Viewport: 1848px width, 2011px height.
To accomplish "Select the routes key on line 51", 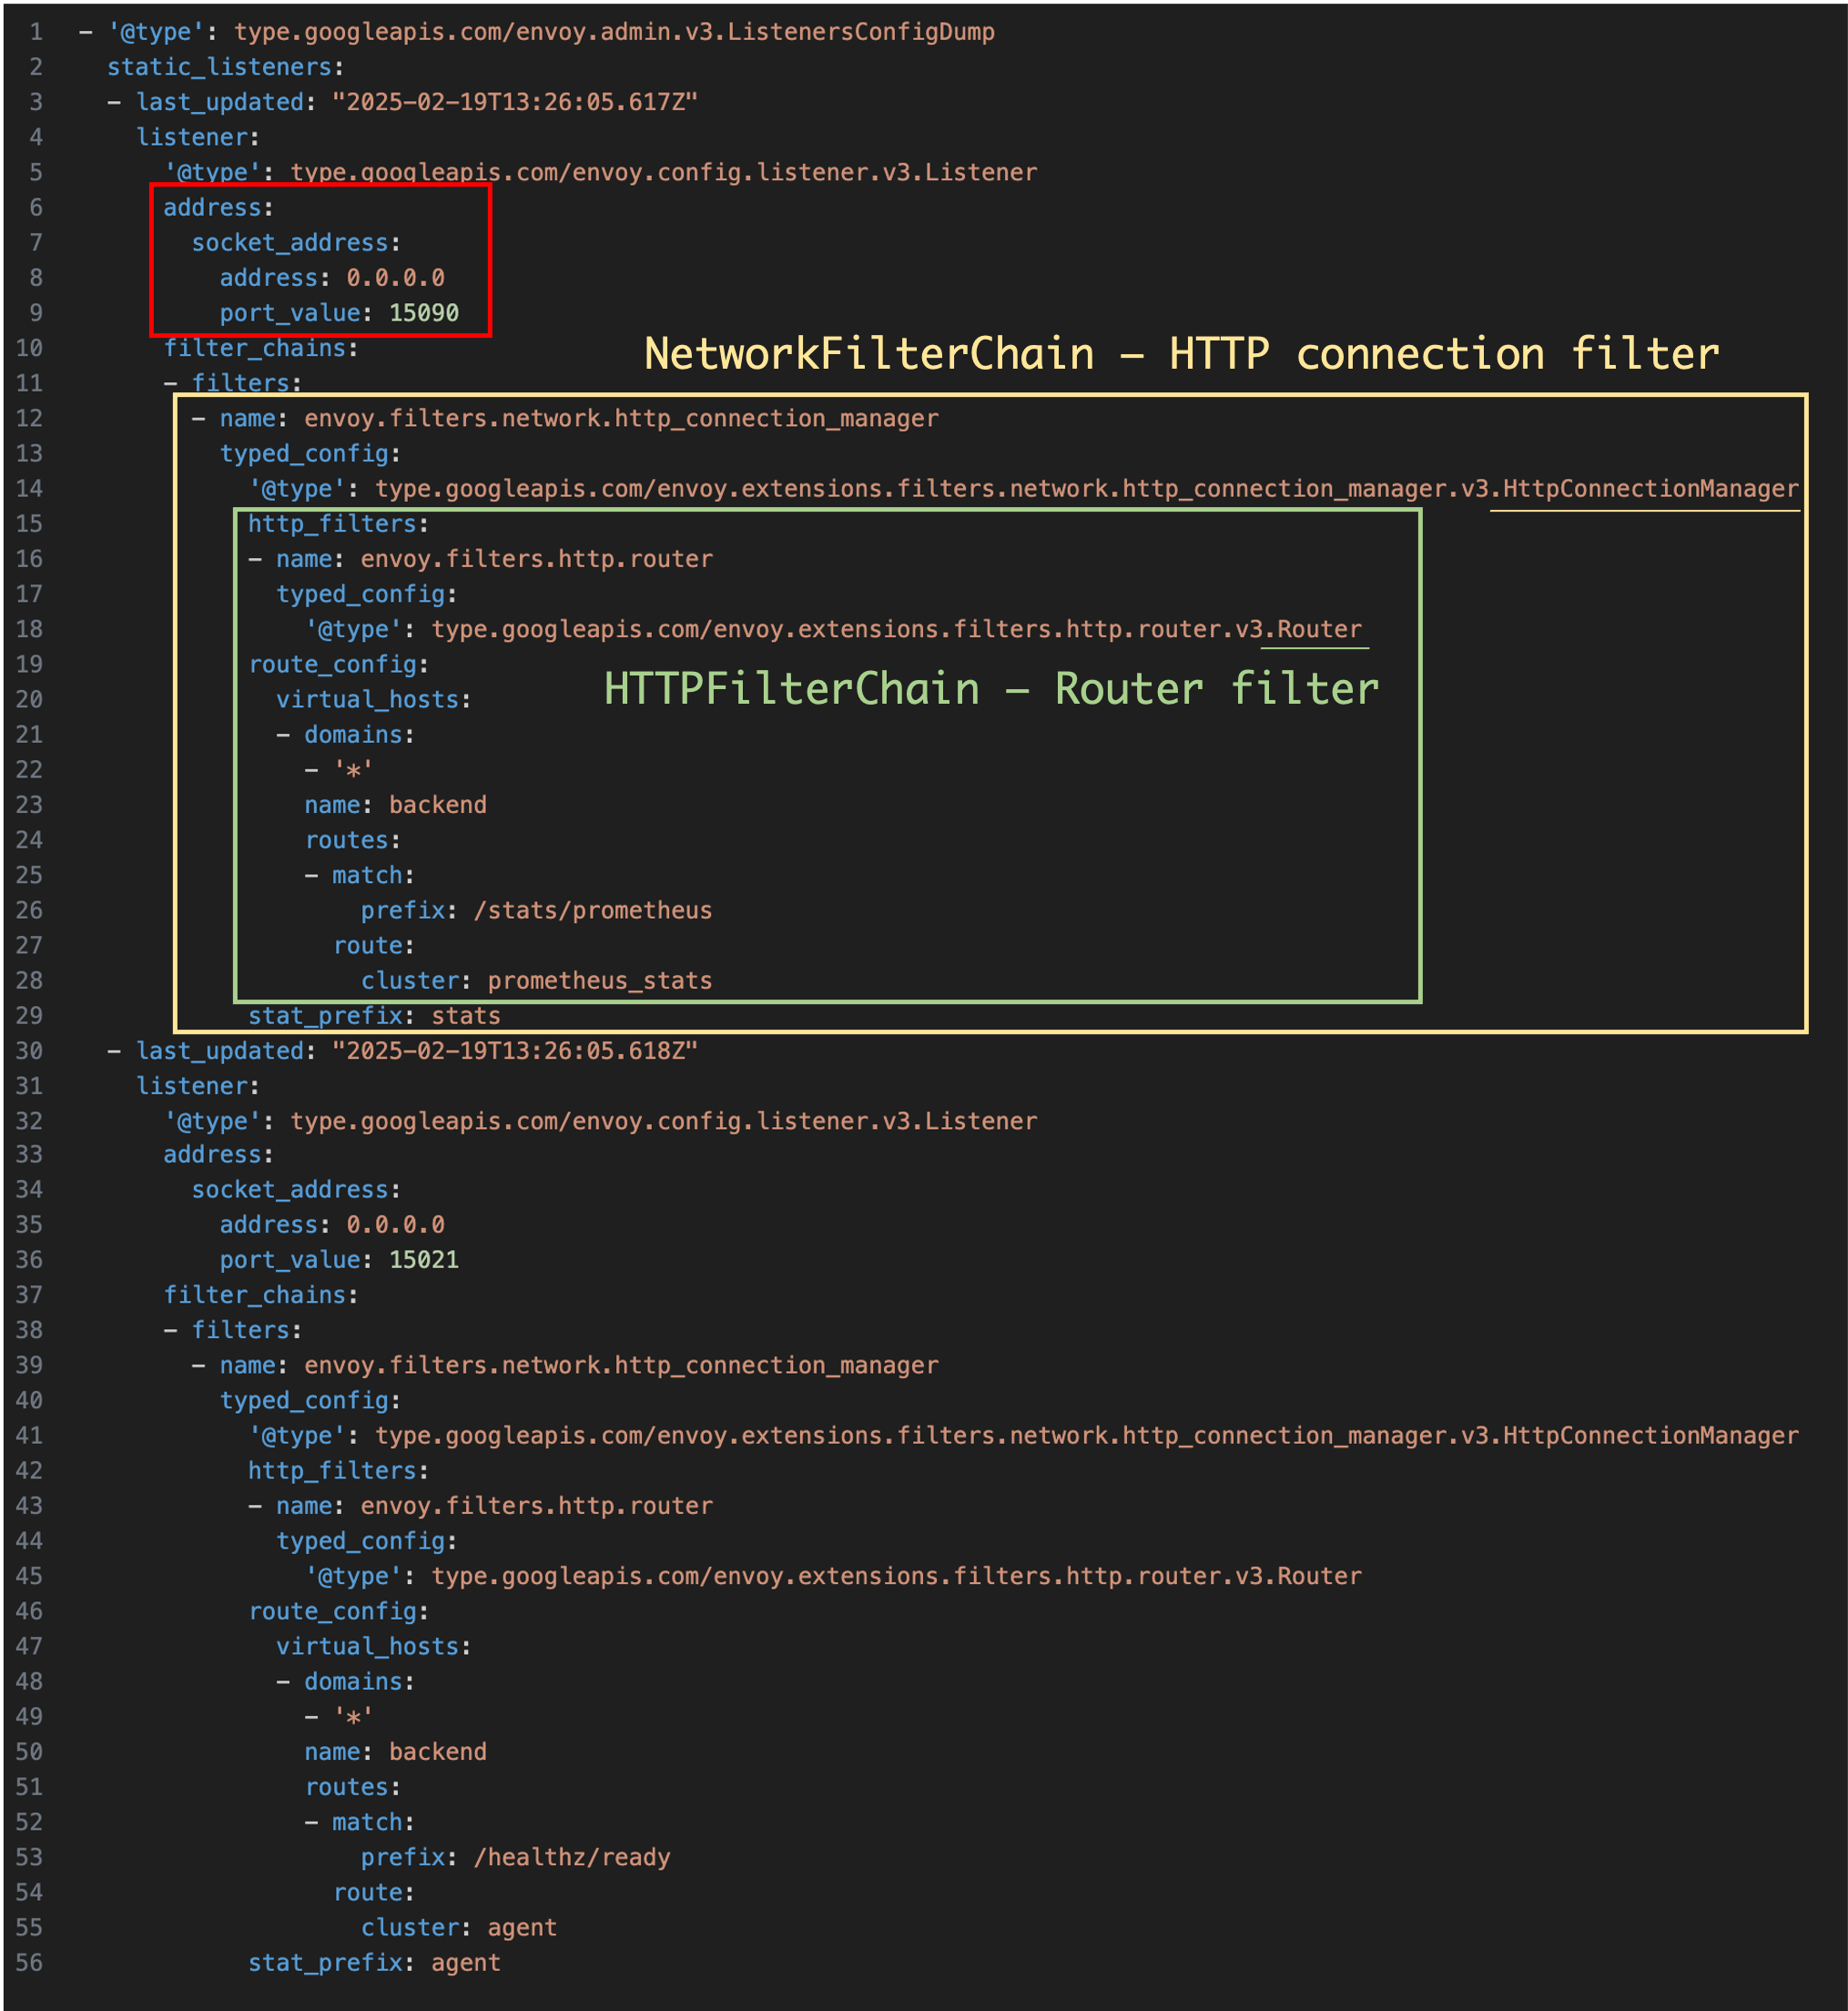I will coord(346,1787).
